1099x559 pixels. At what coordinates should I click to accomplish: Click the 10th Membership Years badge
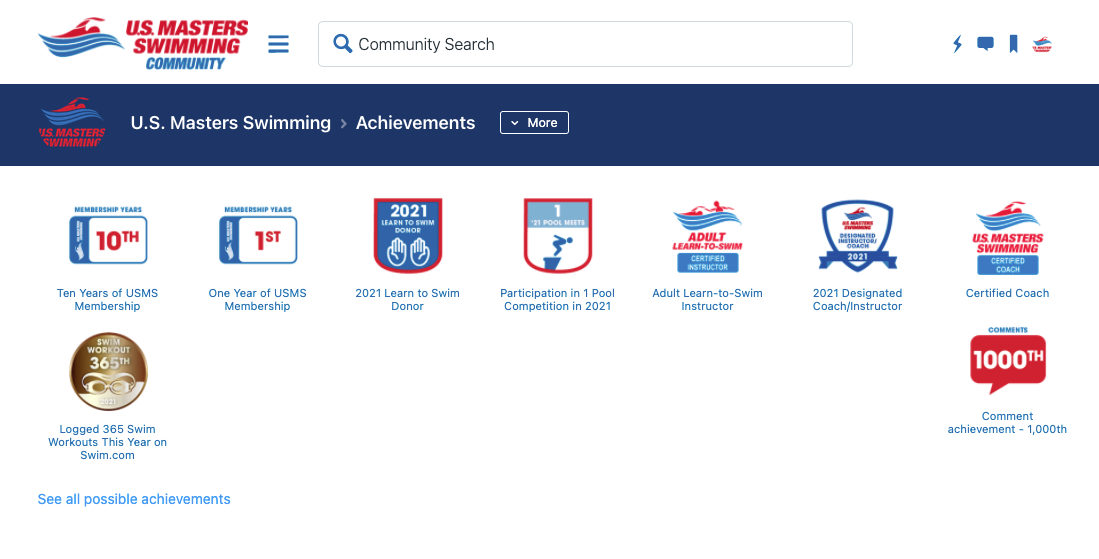click(108, 235)
